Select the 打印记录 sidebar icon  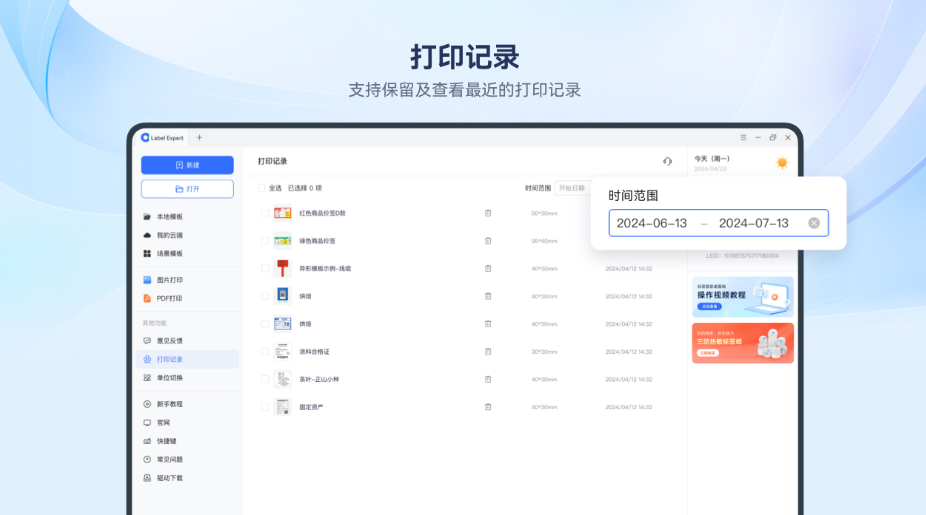click(147, 359)
